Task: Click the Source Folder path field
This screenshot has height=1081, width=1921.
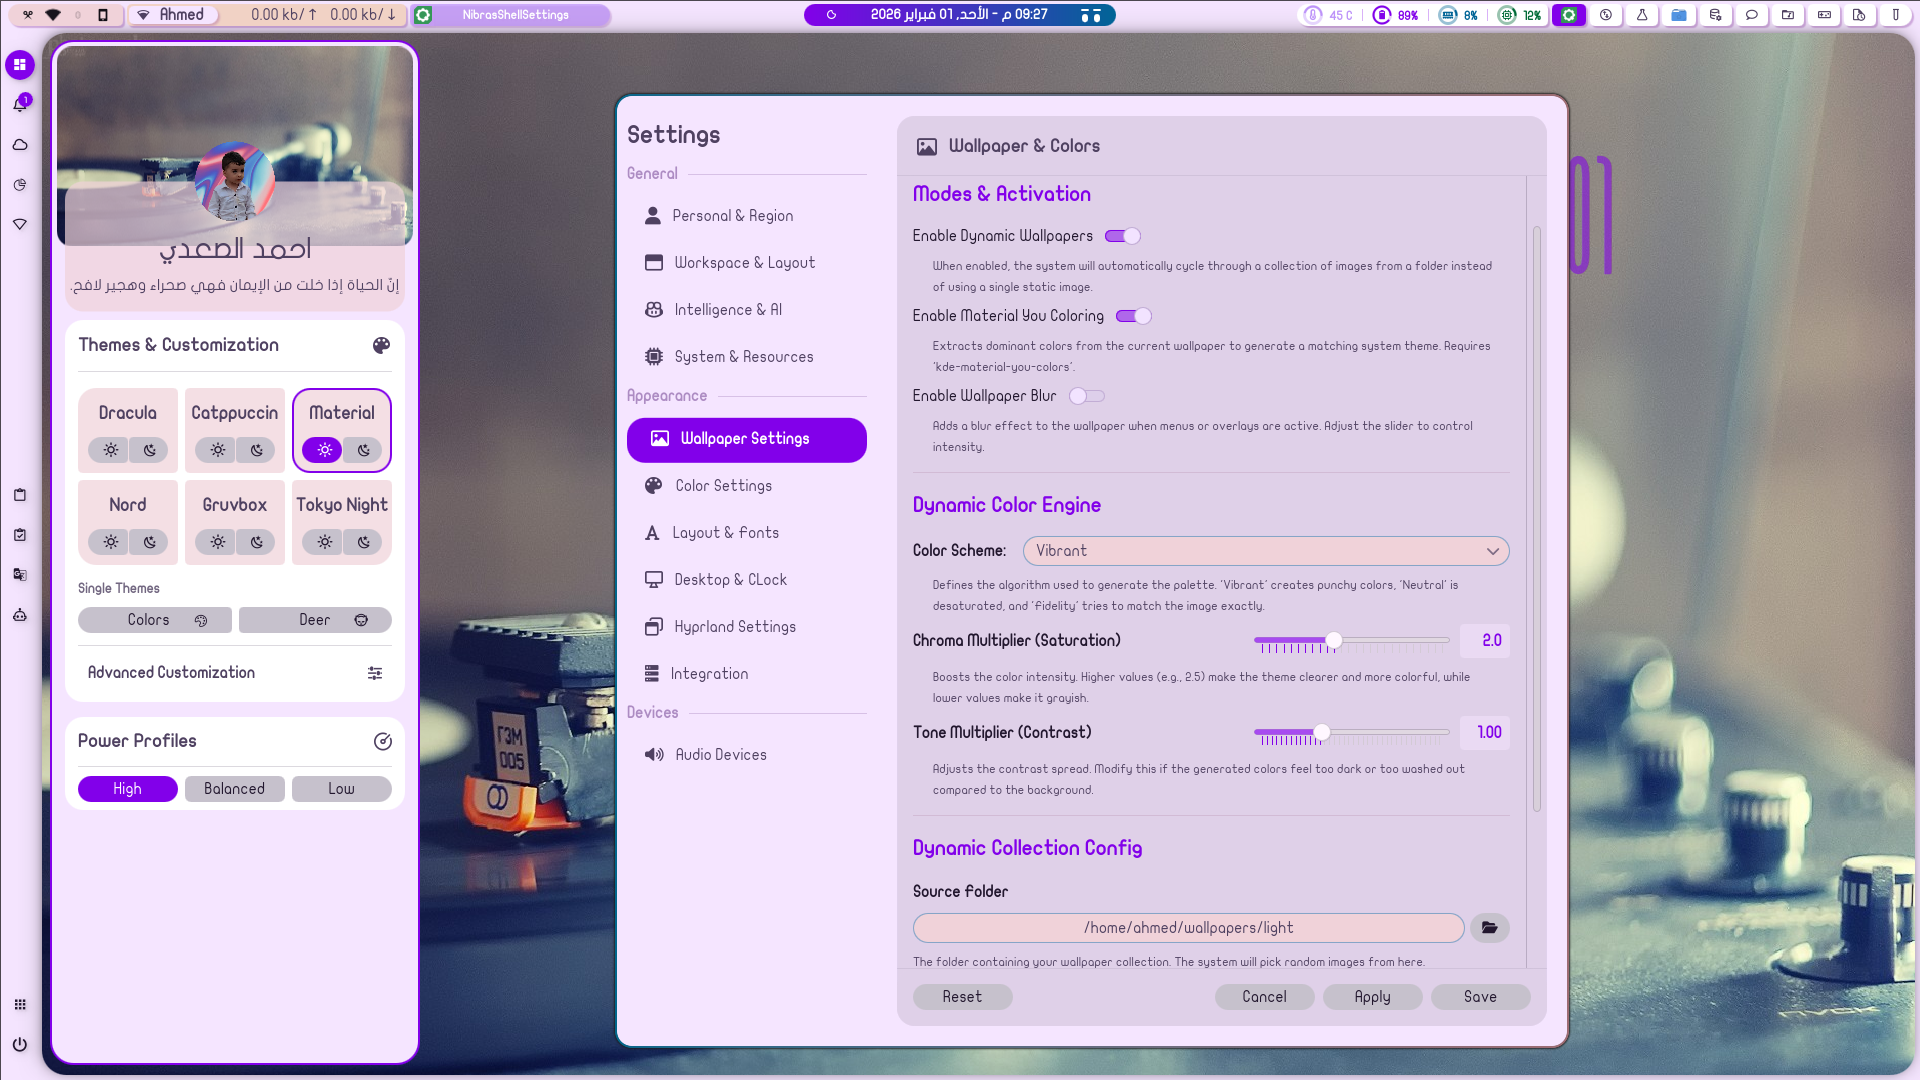Action: (x=1187, y=928)
